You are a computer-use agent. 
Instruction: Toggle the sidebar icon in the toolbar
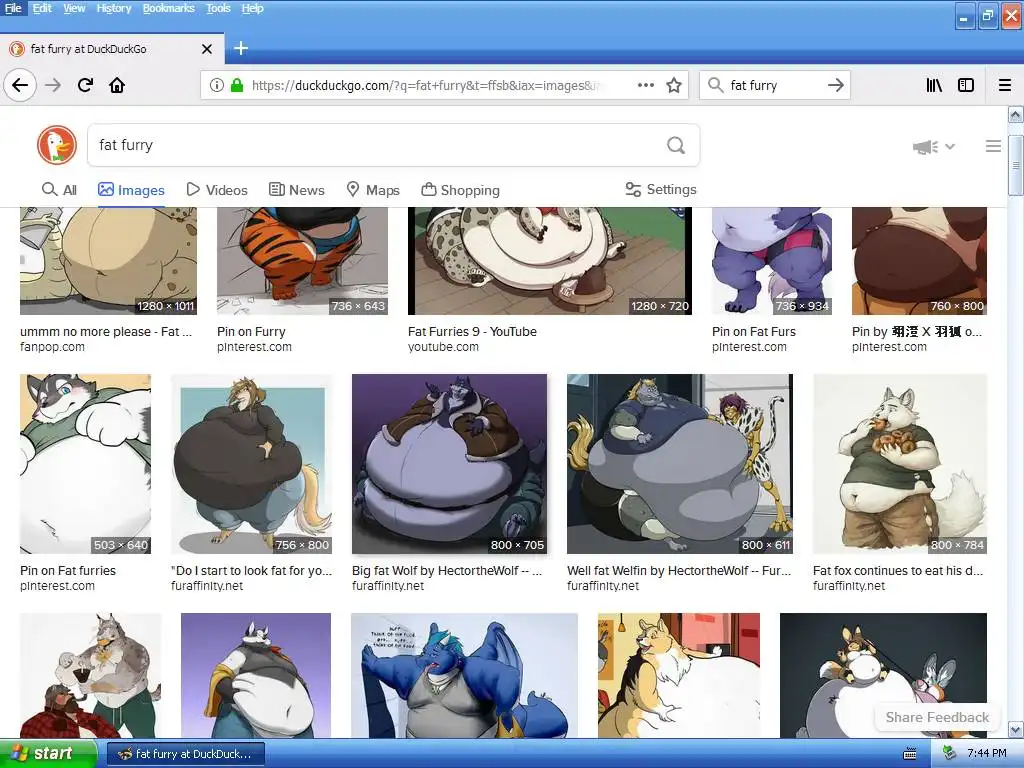(966, 85)
